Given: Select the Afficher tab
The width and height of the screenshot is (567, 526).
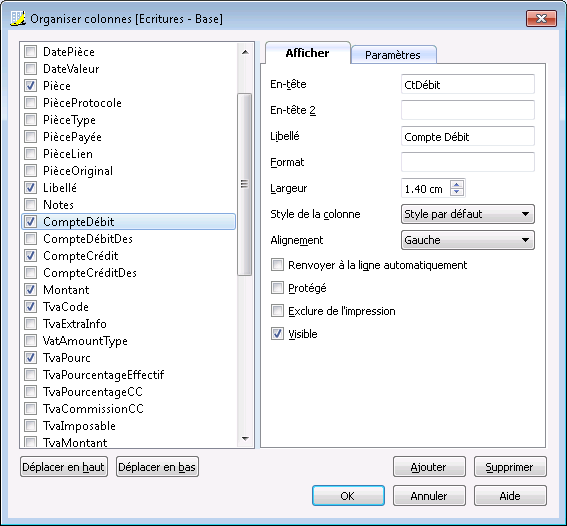Looking at the screenshot, I should click(x=307, y=53).
